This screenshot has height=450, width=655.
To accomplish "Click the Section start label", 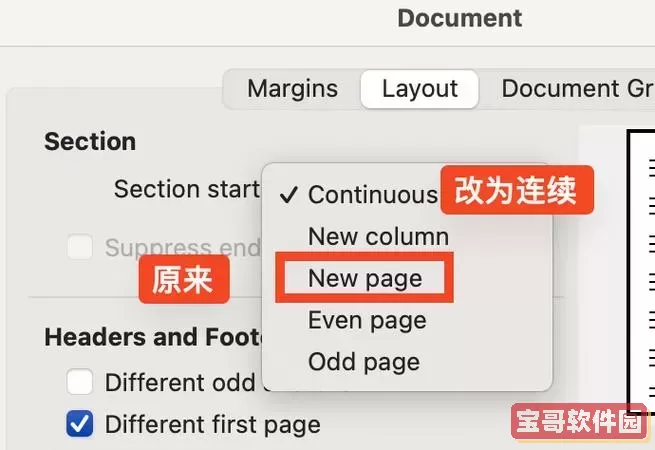I will [x=187, y=189].
